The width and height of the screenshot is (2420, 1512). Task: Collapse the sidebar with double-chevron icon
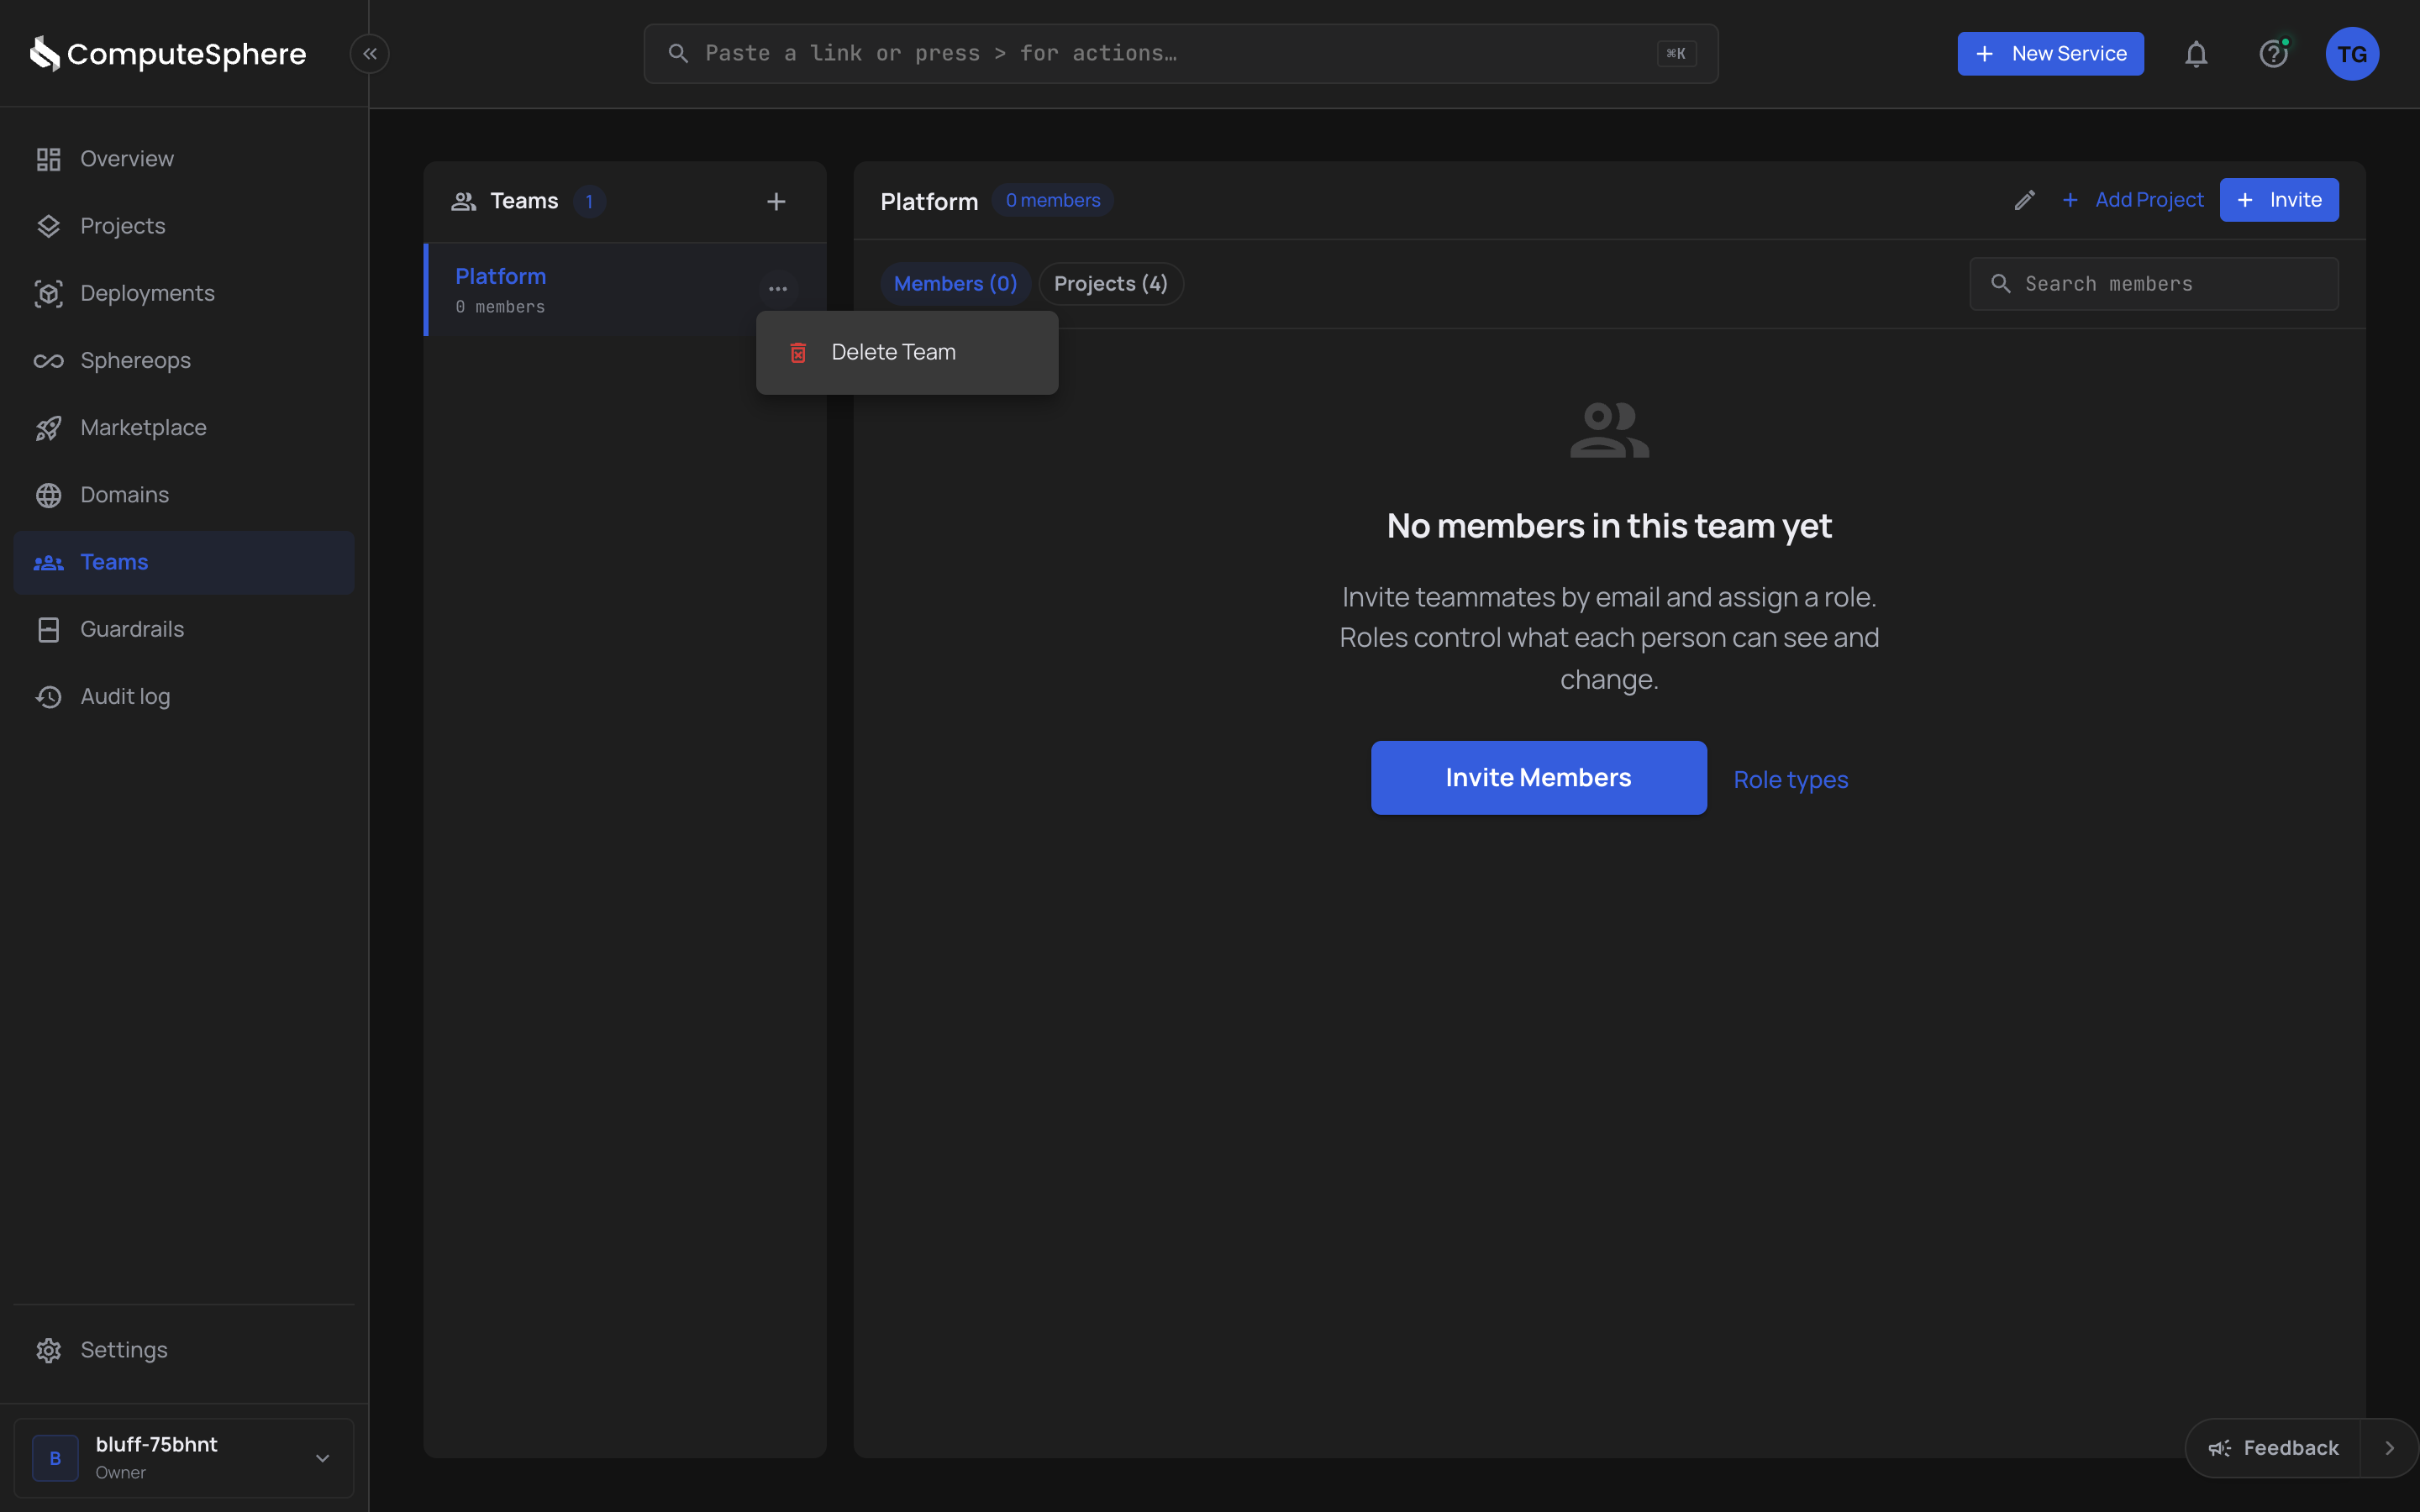(370, 54)
